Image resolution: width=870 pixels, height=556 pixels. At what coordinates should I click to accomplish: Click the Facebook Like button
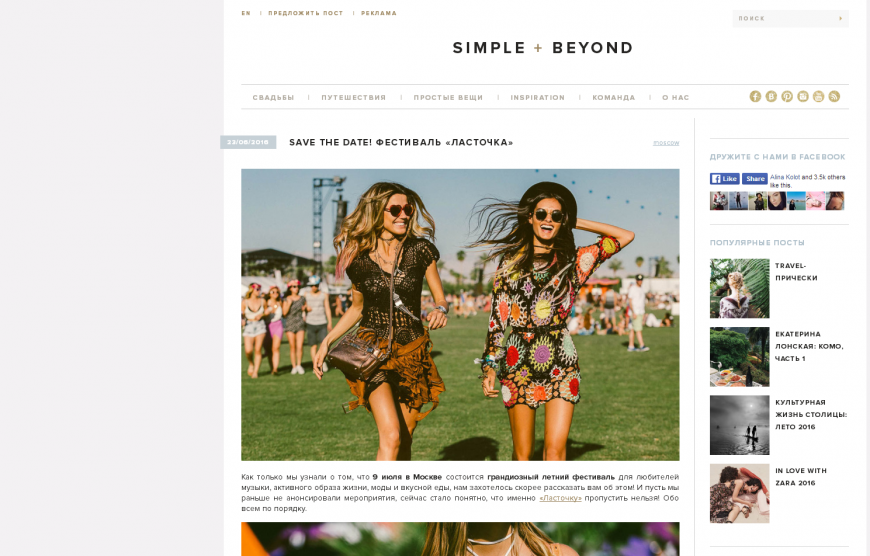725,179
